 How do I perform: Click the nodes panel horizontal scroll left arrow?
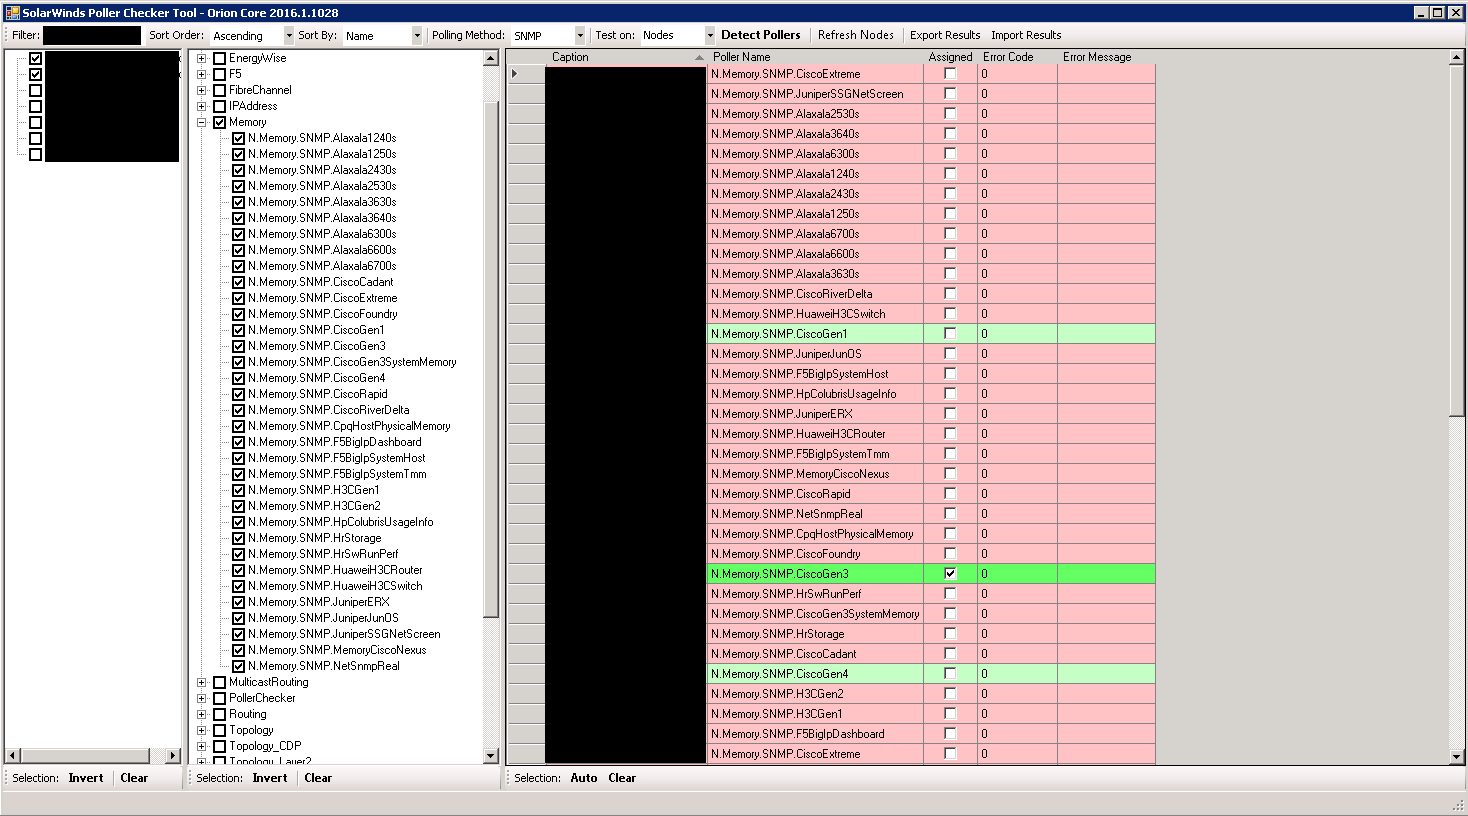click(13, 756)
